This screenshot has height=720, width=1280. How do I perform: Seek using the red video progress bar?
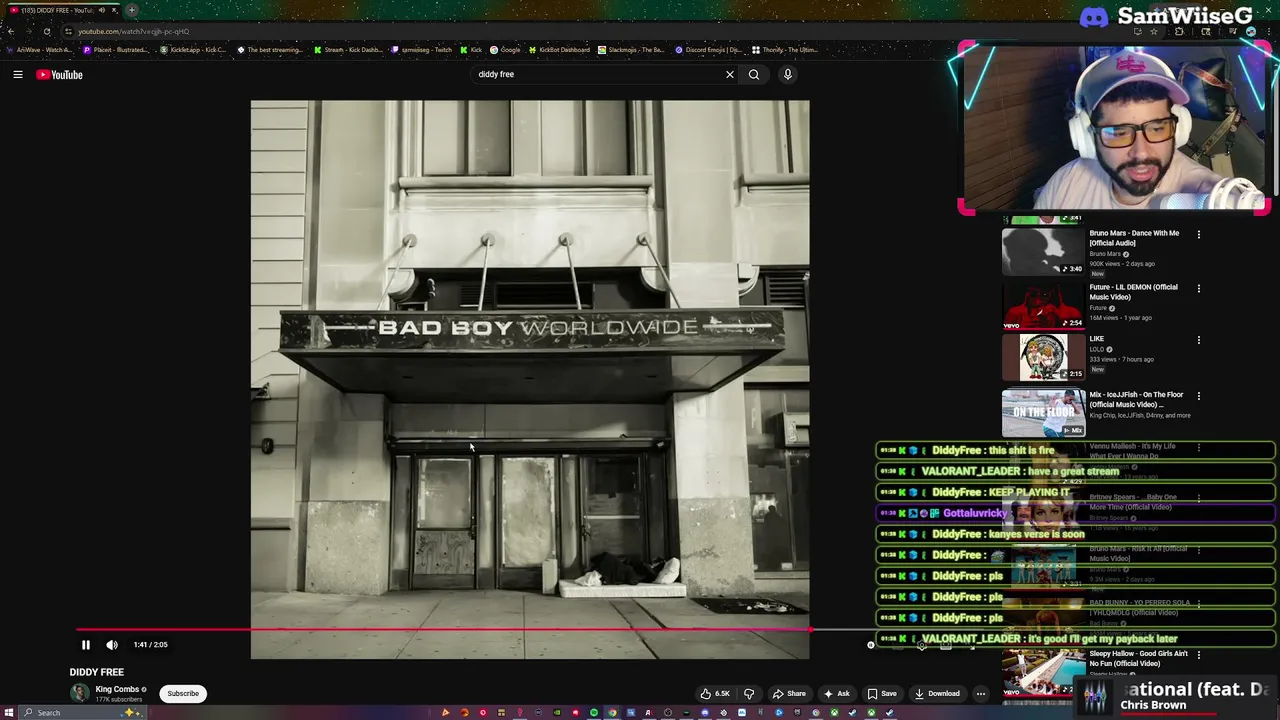pos(443,630)
